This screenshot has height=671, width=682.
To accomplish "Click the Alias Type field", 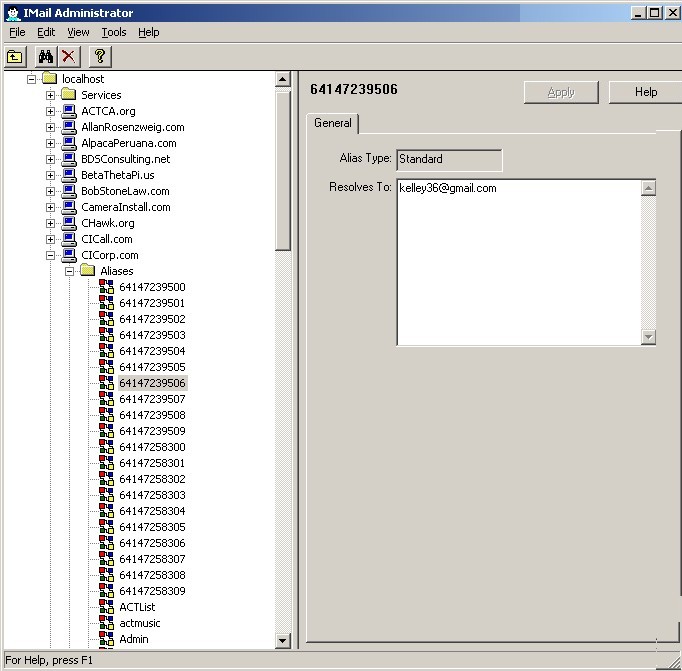I will 449,160.
